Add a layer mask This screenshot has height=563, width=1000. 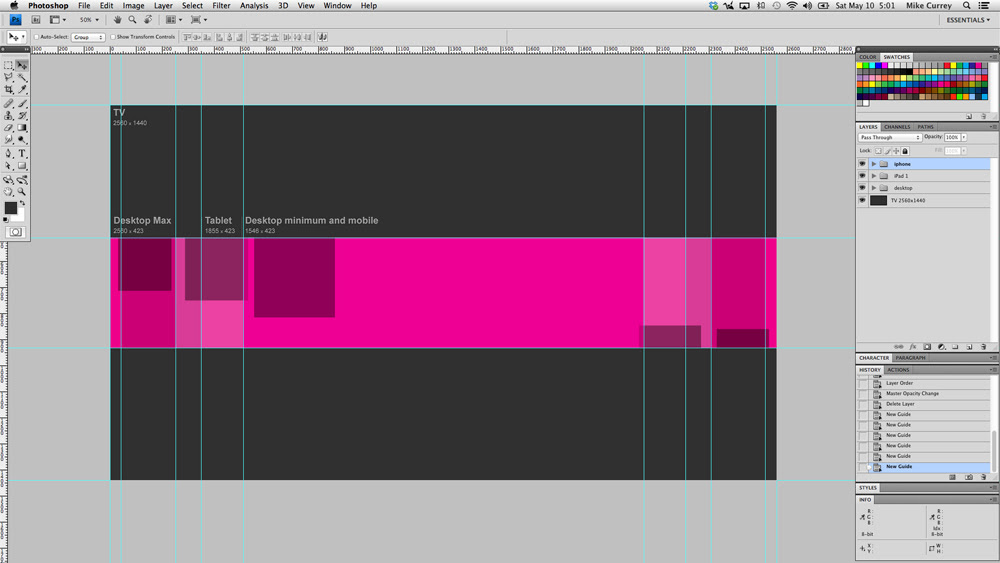coord(927,347)
